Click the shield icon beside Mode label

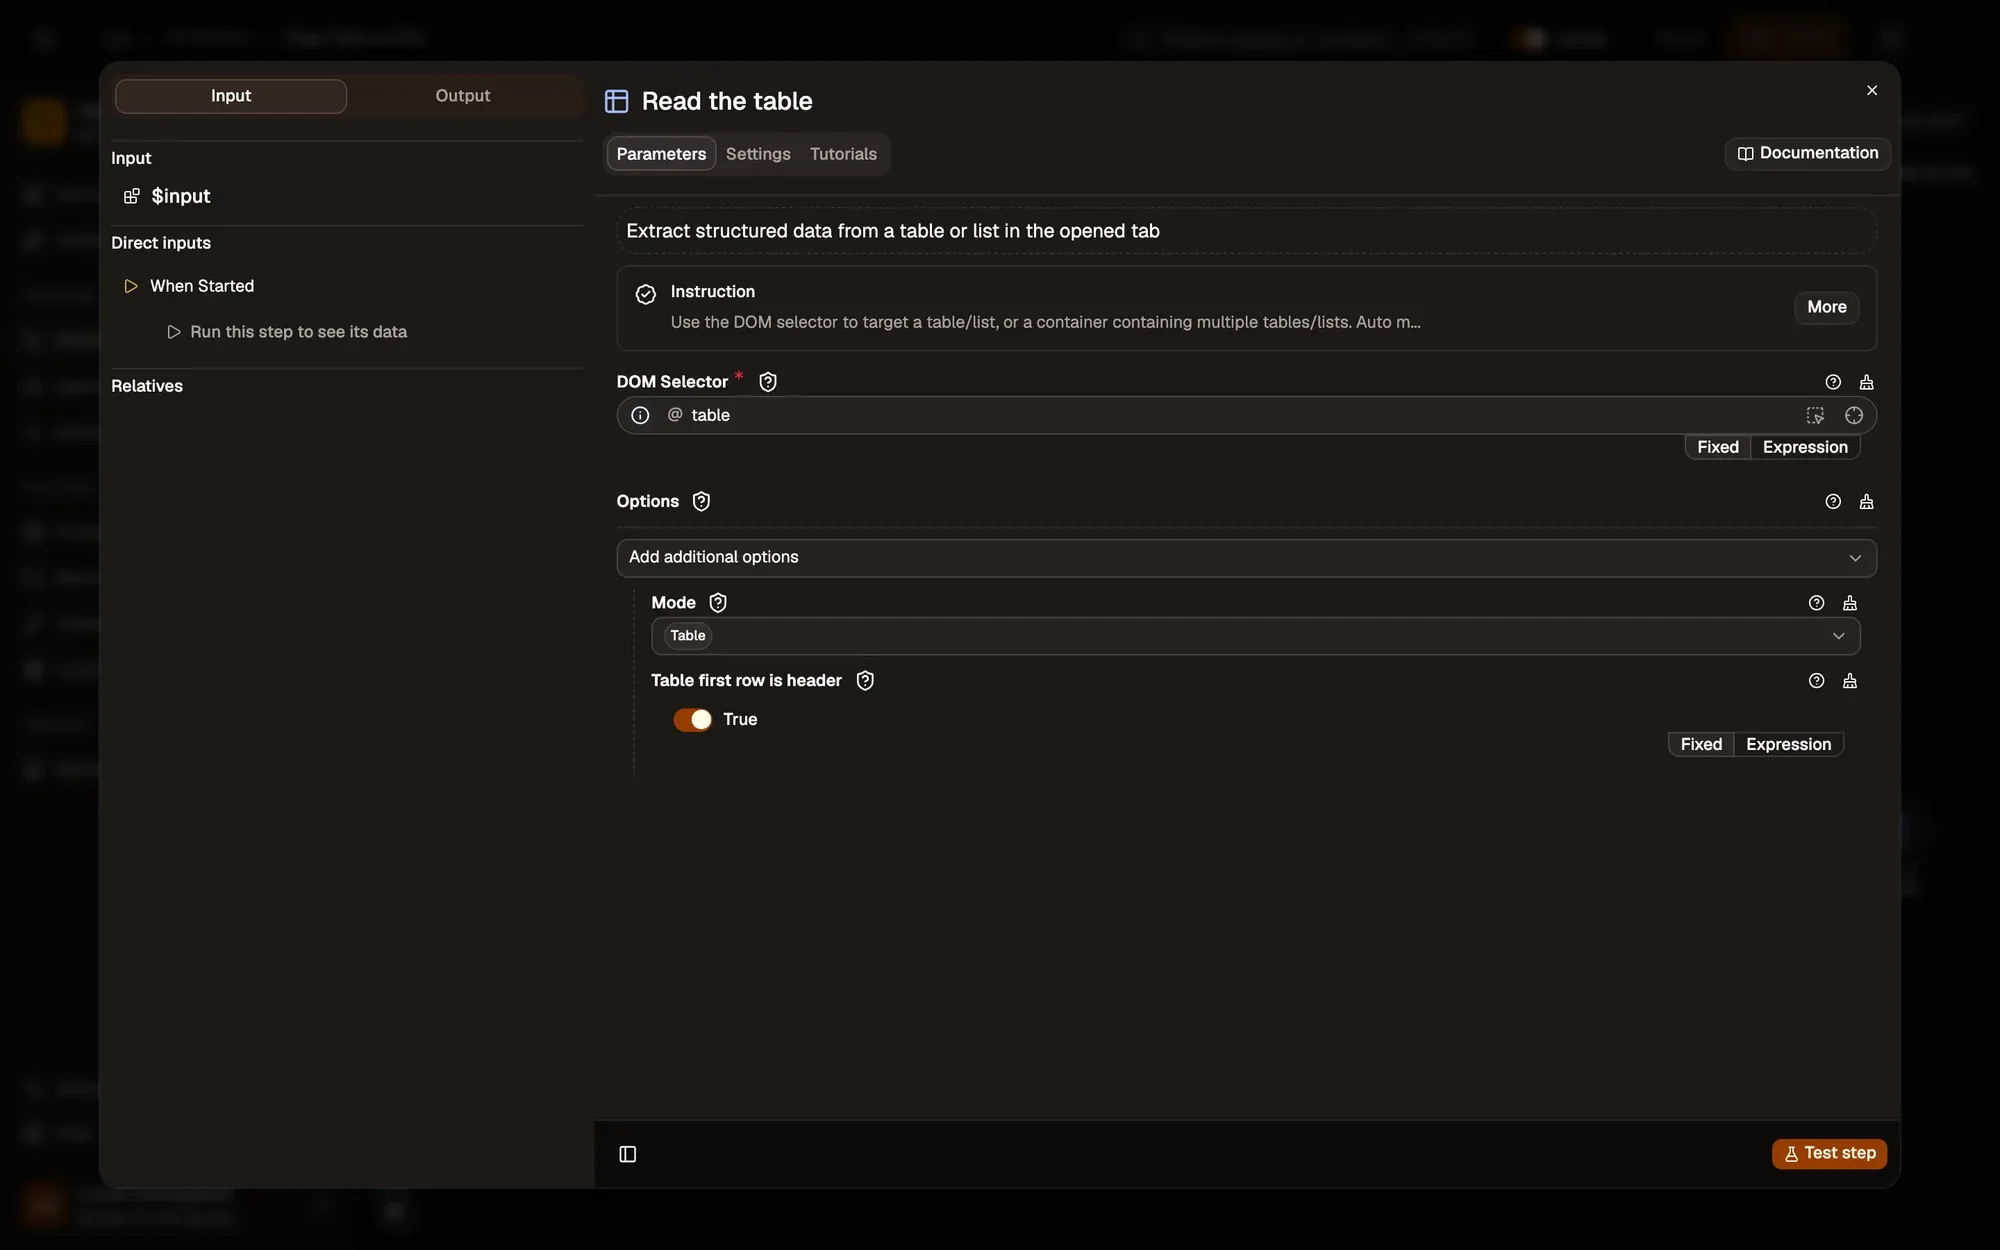(718, 602)
